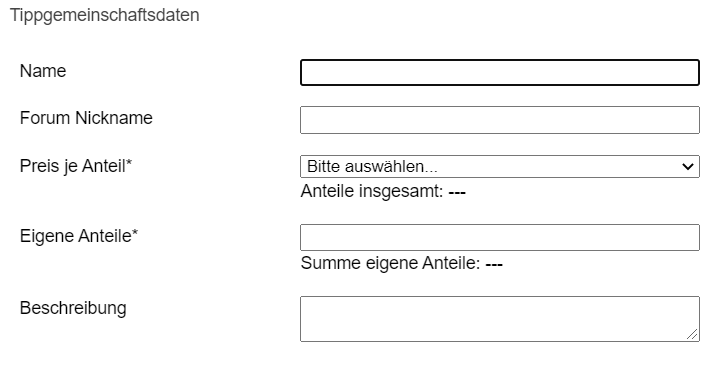Focus the Forum Nickname input box

499,120
